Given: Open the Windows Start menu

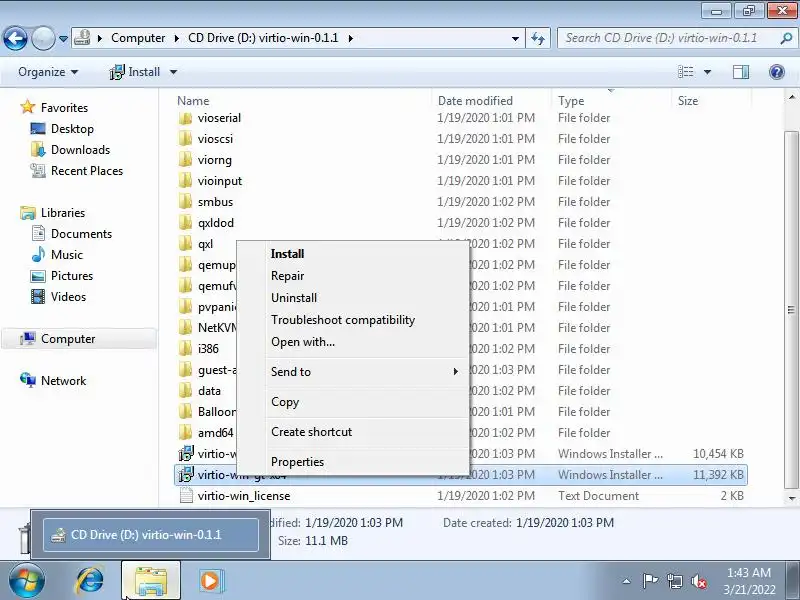Looking at the screenshot, I should coord(27,581).
